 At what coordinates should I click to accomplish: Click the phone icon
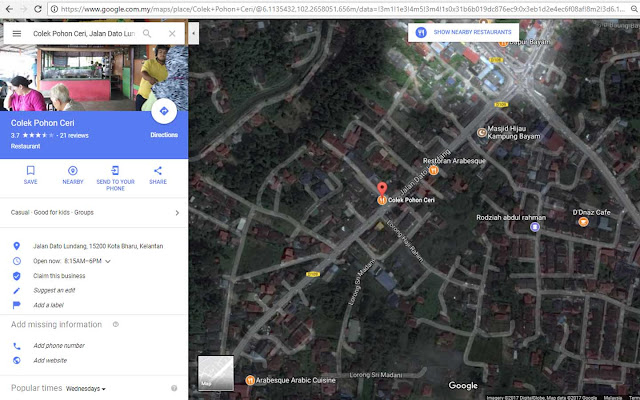point(17,346)
